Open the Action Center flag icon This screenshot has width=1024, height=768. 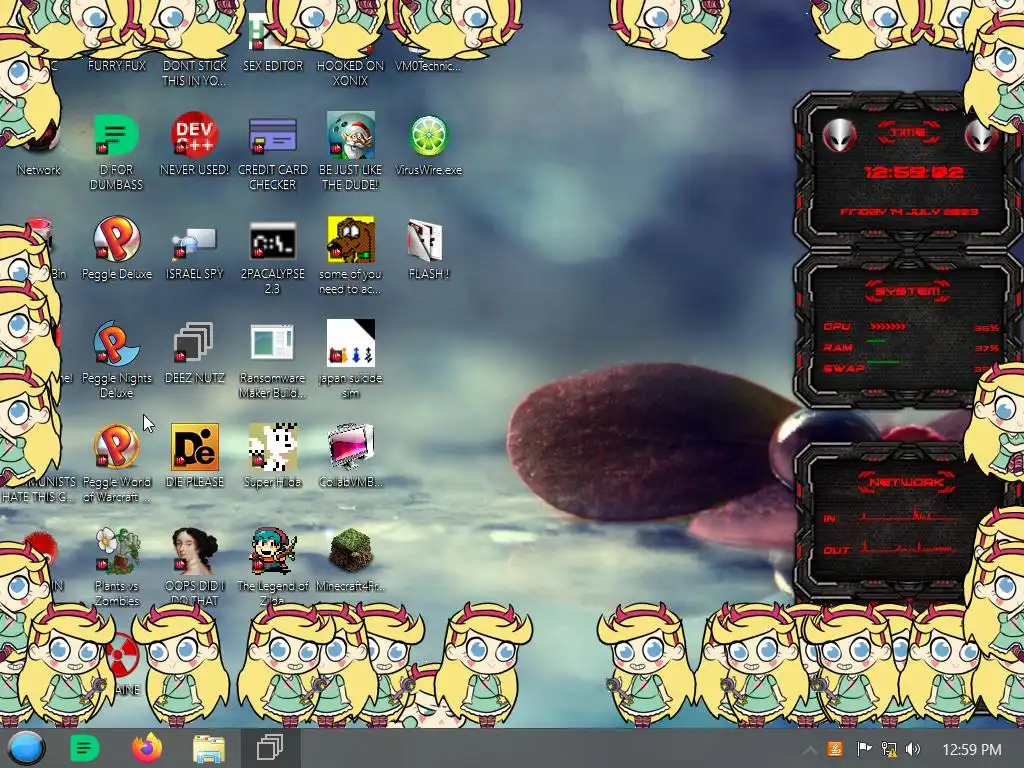click(864, 749)
